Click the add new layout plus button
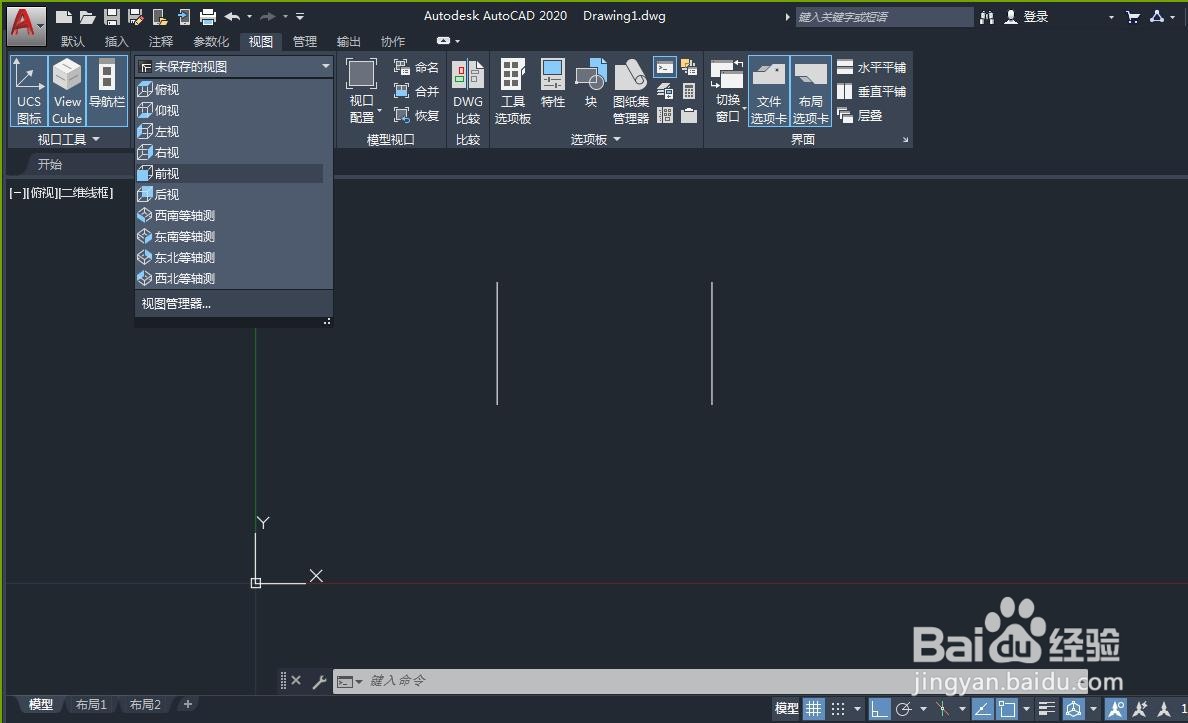The height and width of the screenshot is (723, 1188). click(188, 704)
